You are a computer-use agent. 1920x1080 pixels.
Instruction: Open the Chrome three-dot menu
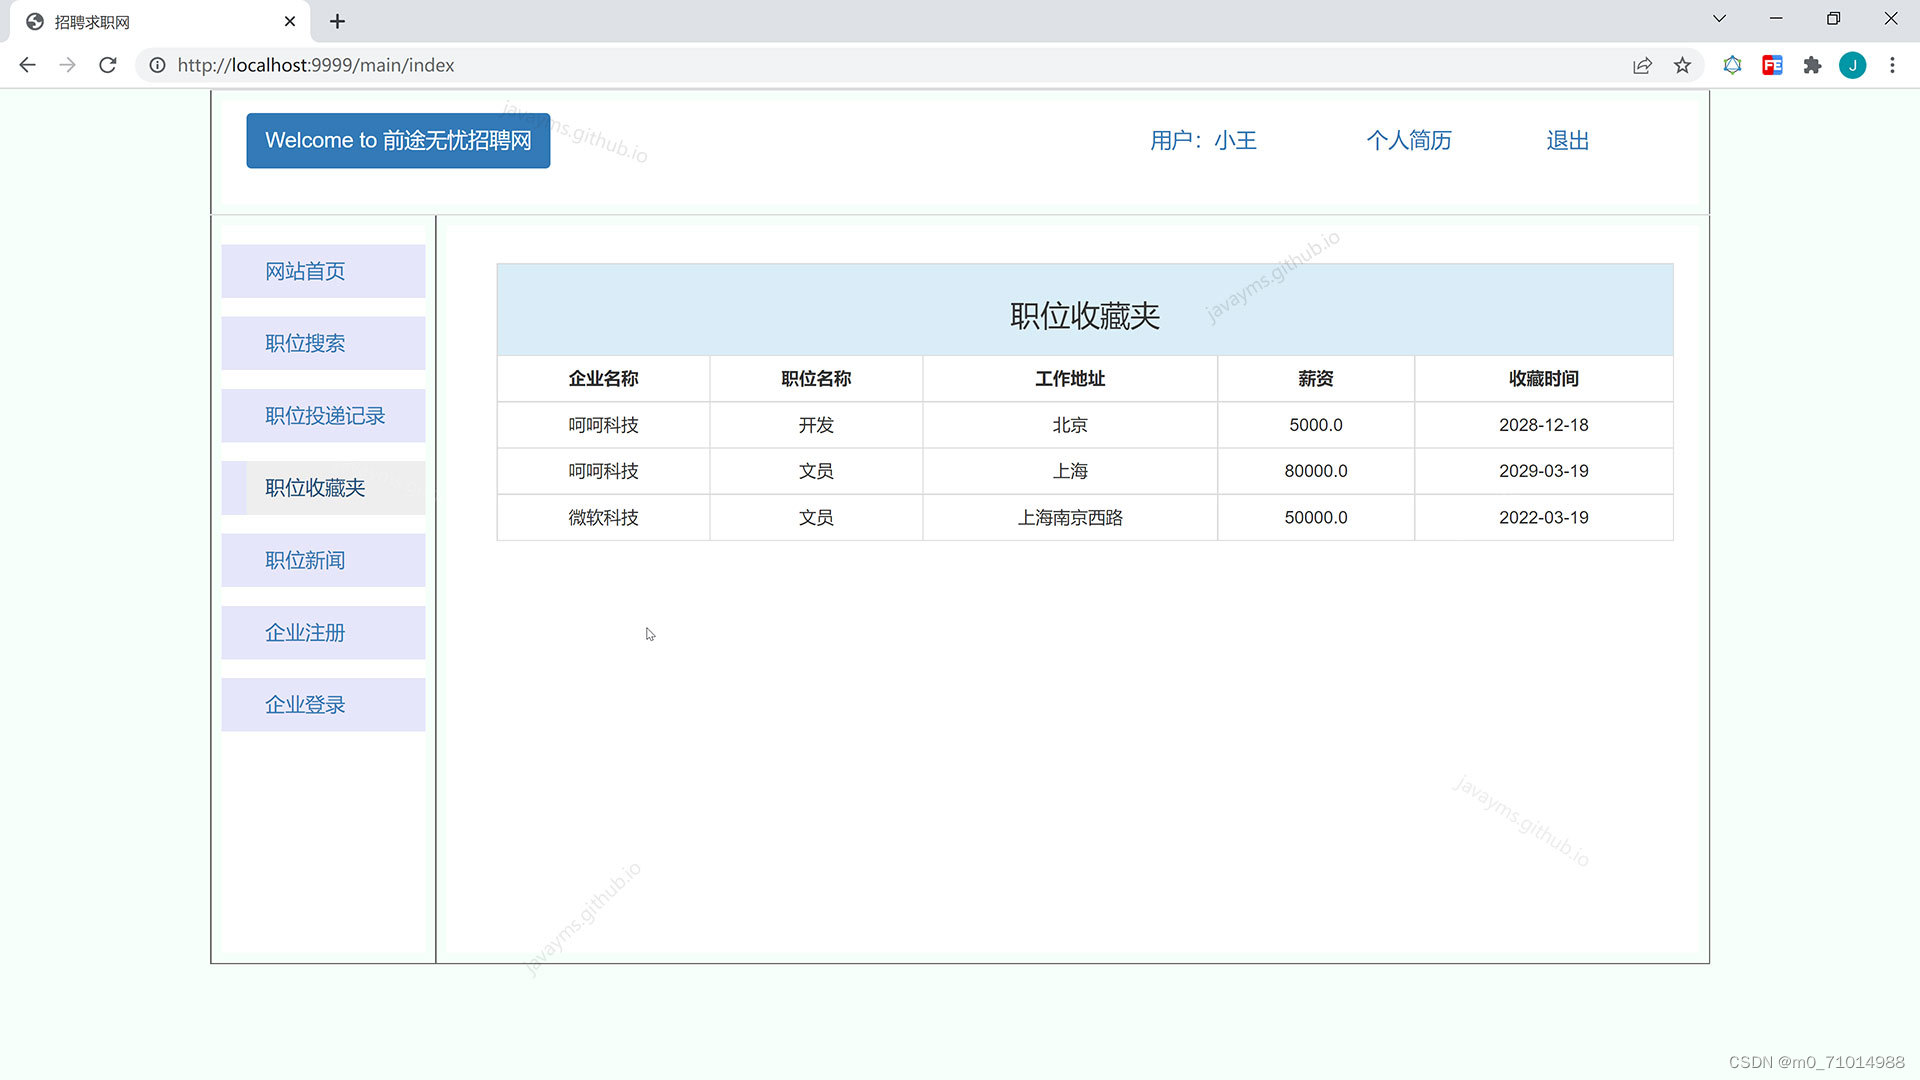pyautogui.click(x=1892, y=65)
